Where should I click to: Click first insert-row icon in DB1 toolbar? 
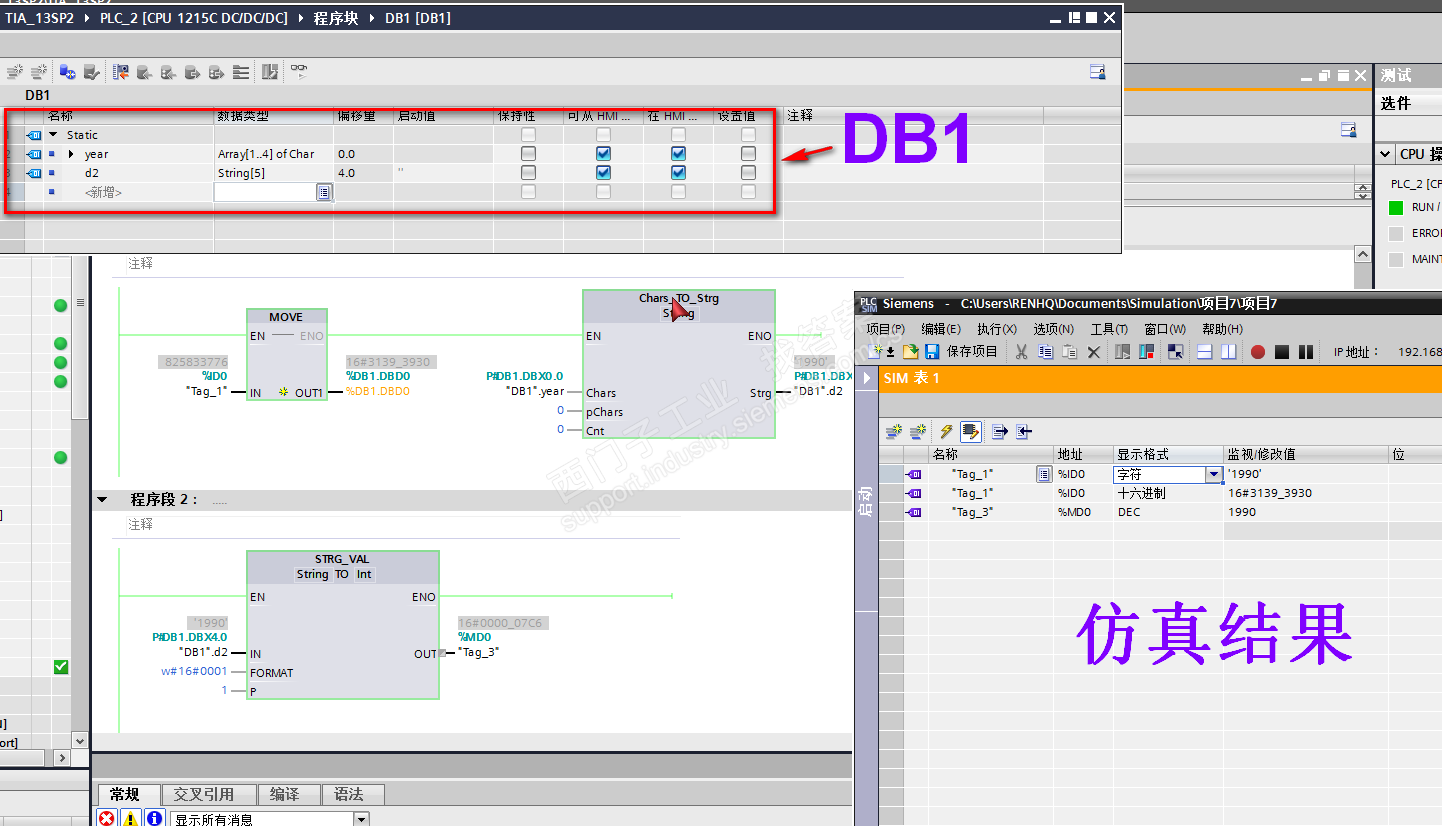14,72
